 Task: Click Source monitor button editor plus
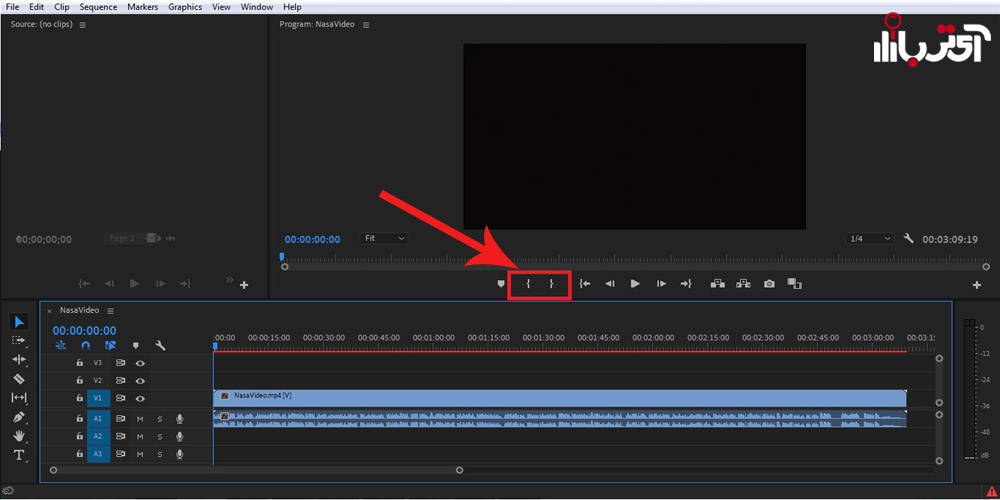point(244,285)
